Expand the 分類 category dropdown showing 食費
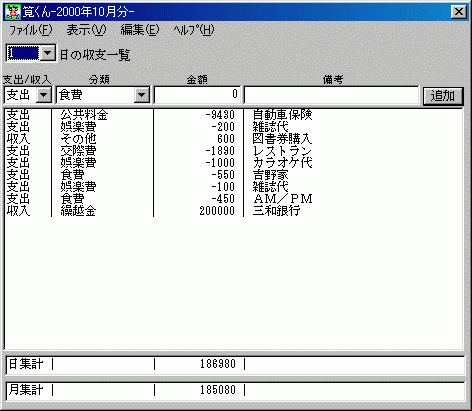The height and width of the screenshot is (411, 472). pos(142,95)
